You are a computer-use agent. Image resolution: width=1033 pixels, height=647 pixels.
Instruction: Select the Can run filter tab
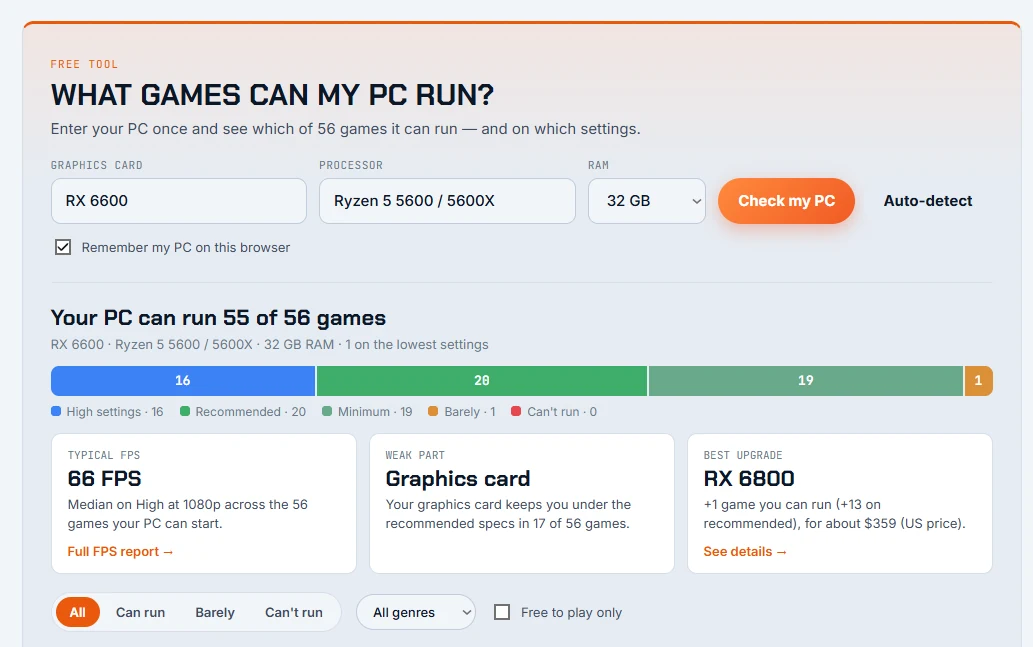pyautogui.click(x=140, y=612)
